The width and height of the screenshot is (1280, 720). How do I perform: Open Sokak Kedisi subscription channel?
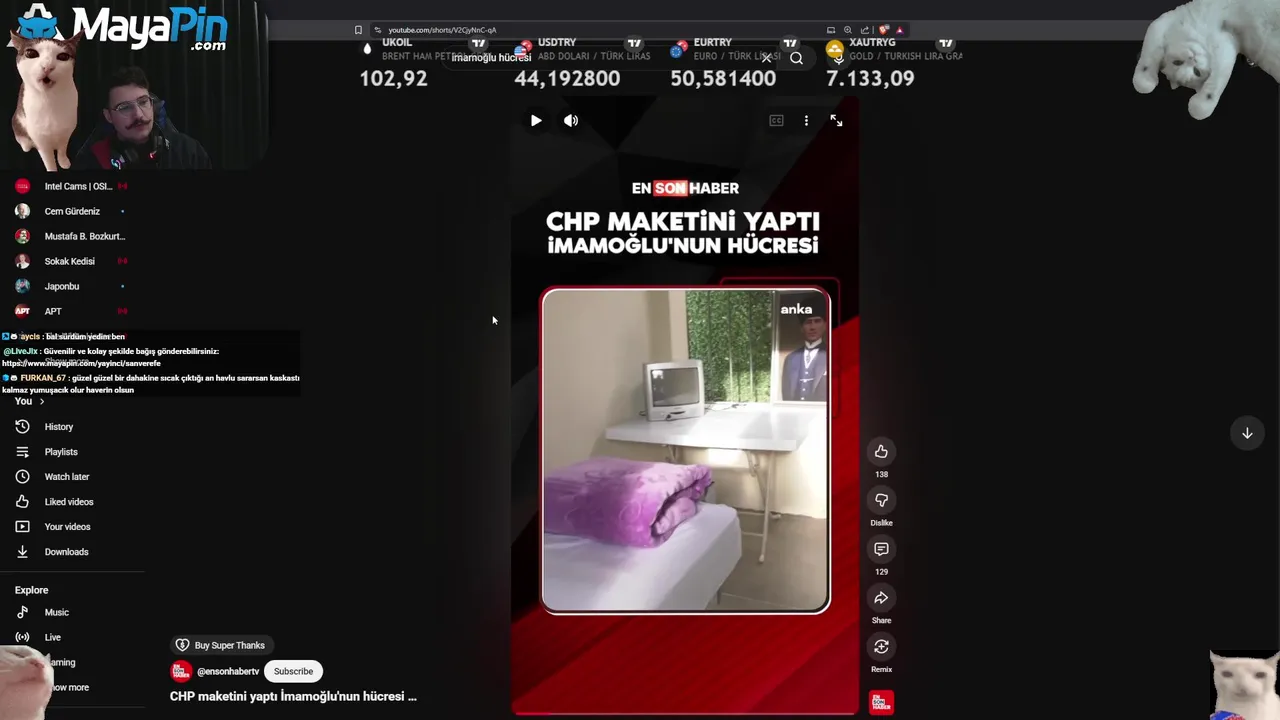pos(72,261)
